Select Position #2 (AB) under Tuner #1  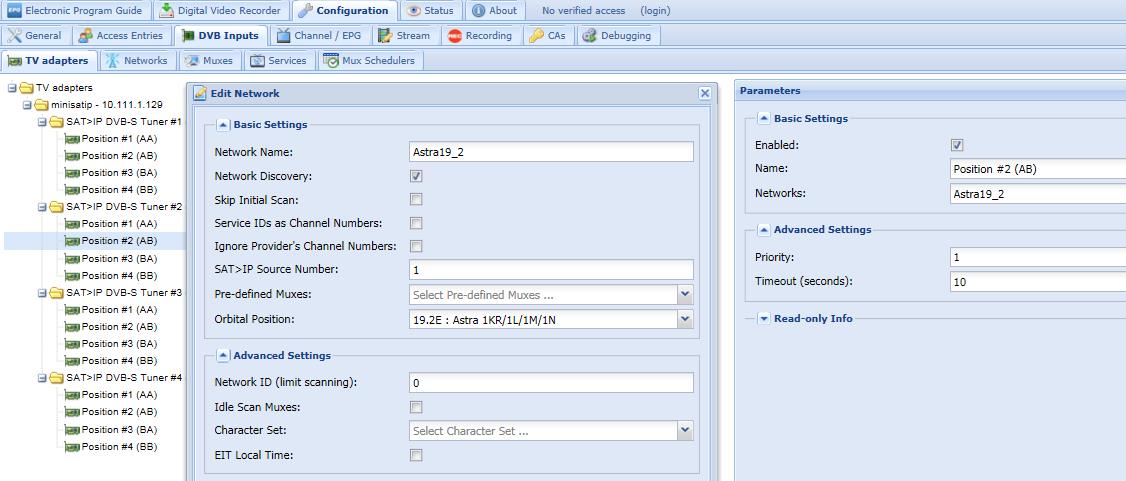(x=119, y=156)
